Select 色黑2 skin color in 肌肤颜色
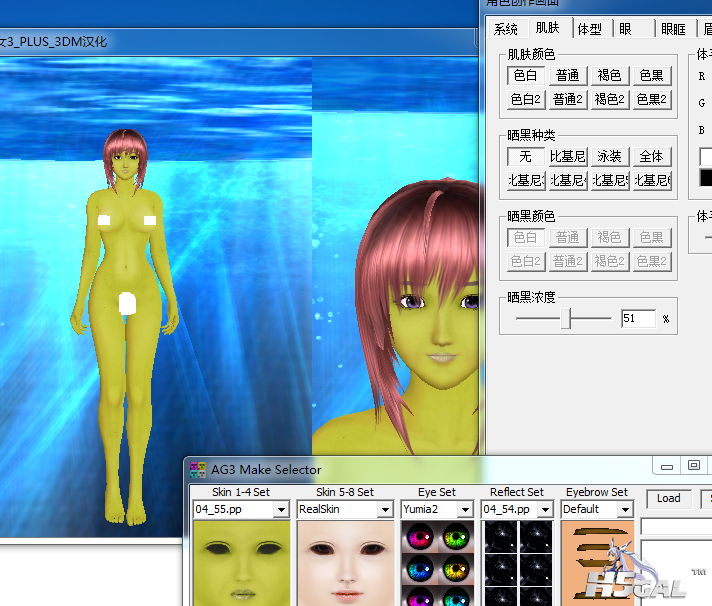712x606 pixels. (651, 99)
